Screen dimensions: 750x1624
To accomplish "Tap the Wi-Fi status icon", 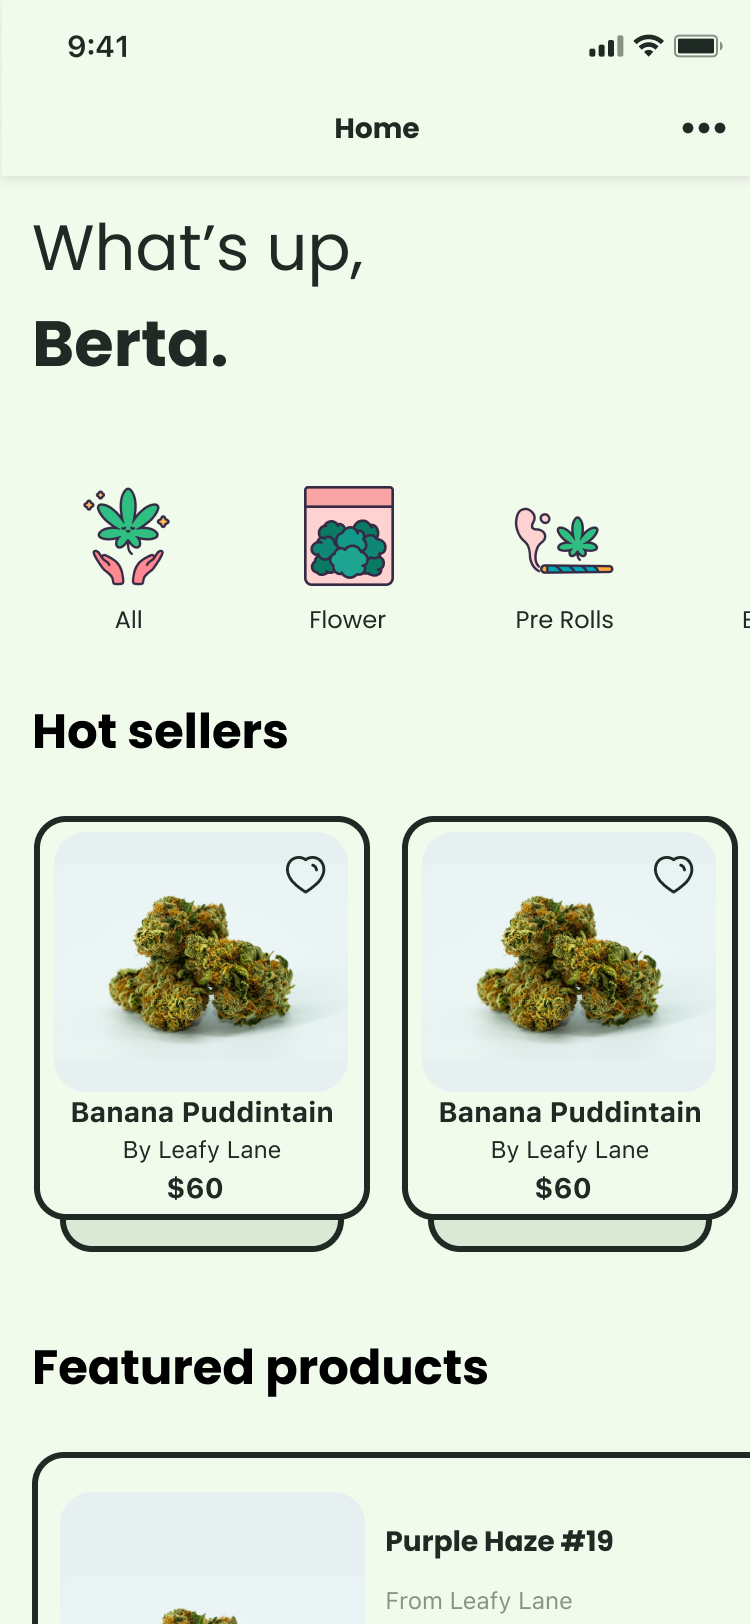I will point(649,46).
